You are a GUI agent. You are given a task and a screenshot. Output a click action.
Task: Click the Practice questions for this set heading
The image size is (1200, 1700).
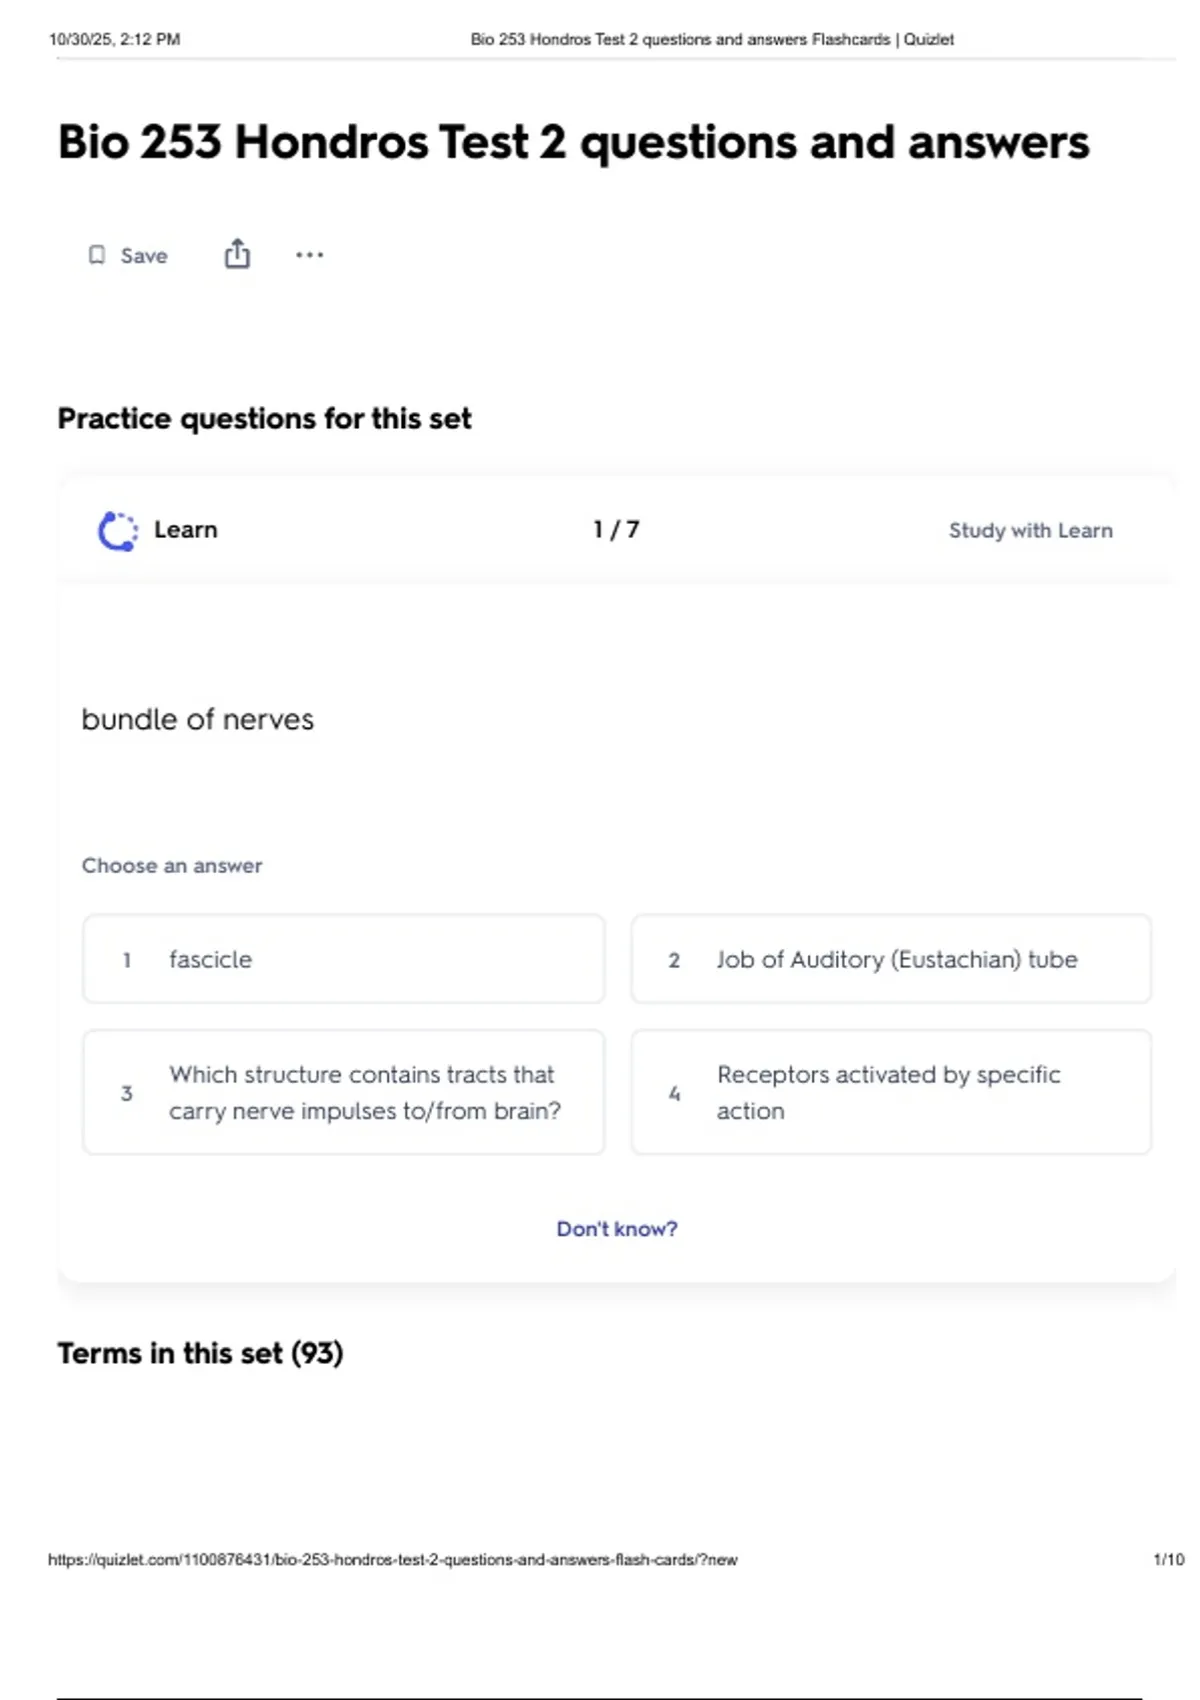[x=264, y=418]
